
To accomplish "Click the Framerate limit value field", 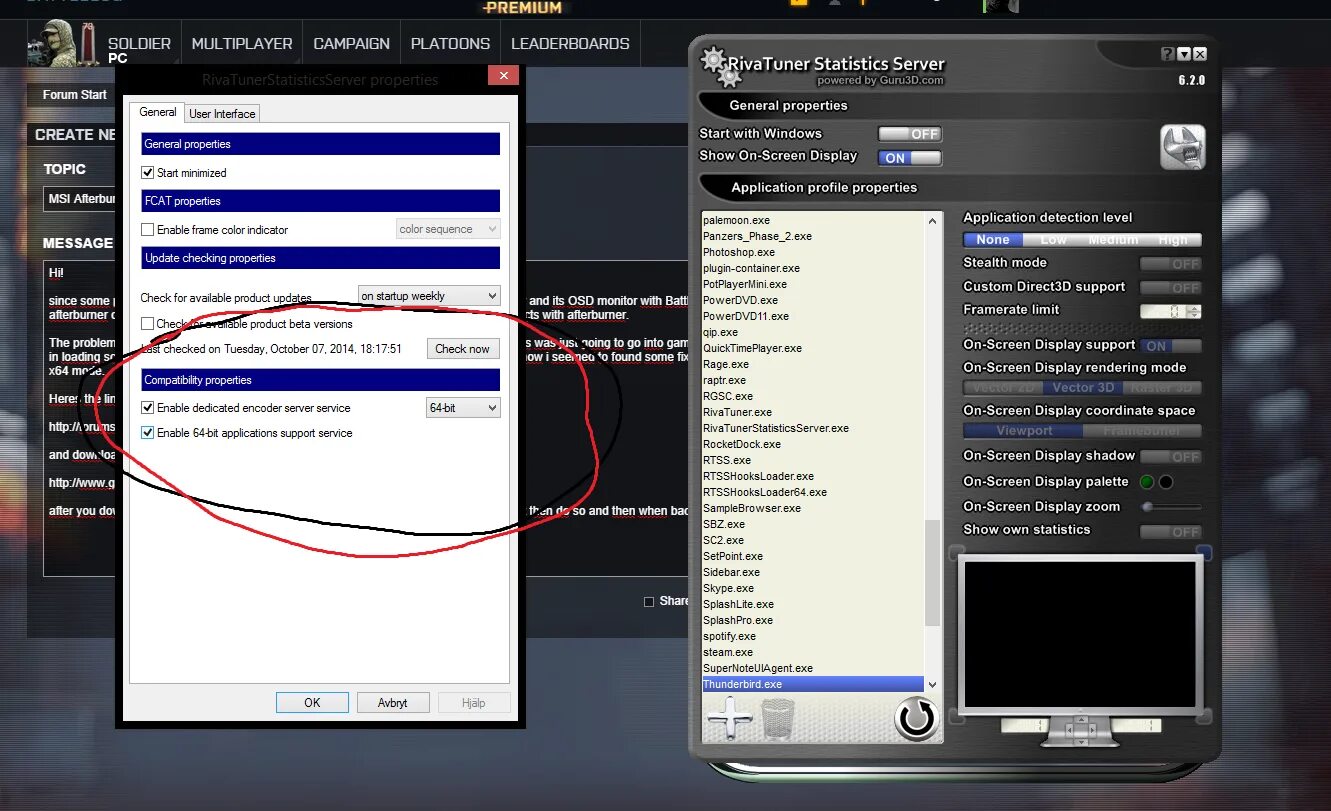I will 1164,312.
